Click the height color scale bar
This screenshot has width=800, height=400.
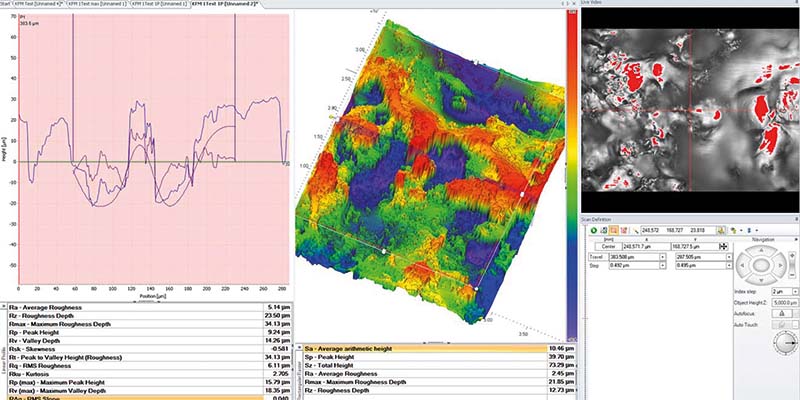pos(572,176)
